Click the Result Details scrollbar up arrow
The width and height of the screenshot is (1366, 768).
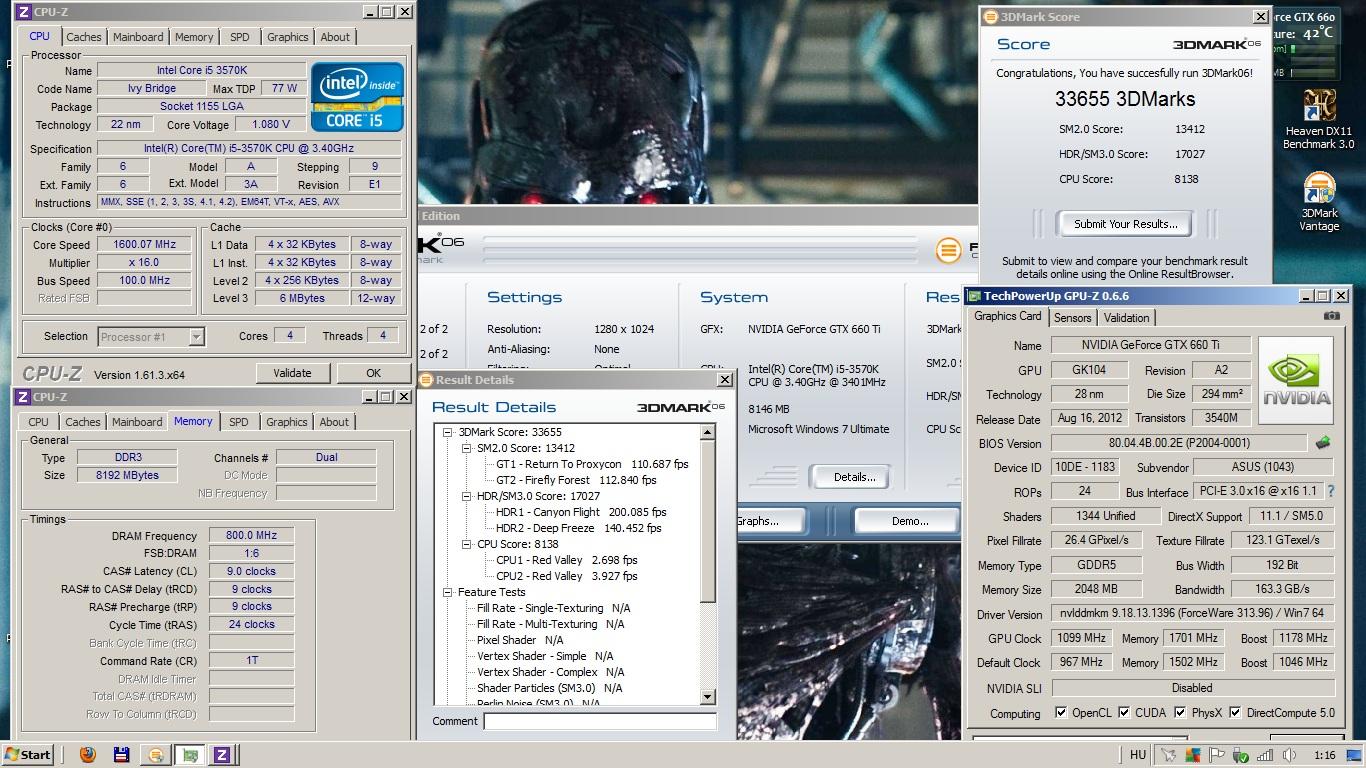(708, 432)
